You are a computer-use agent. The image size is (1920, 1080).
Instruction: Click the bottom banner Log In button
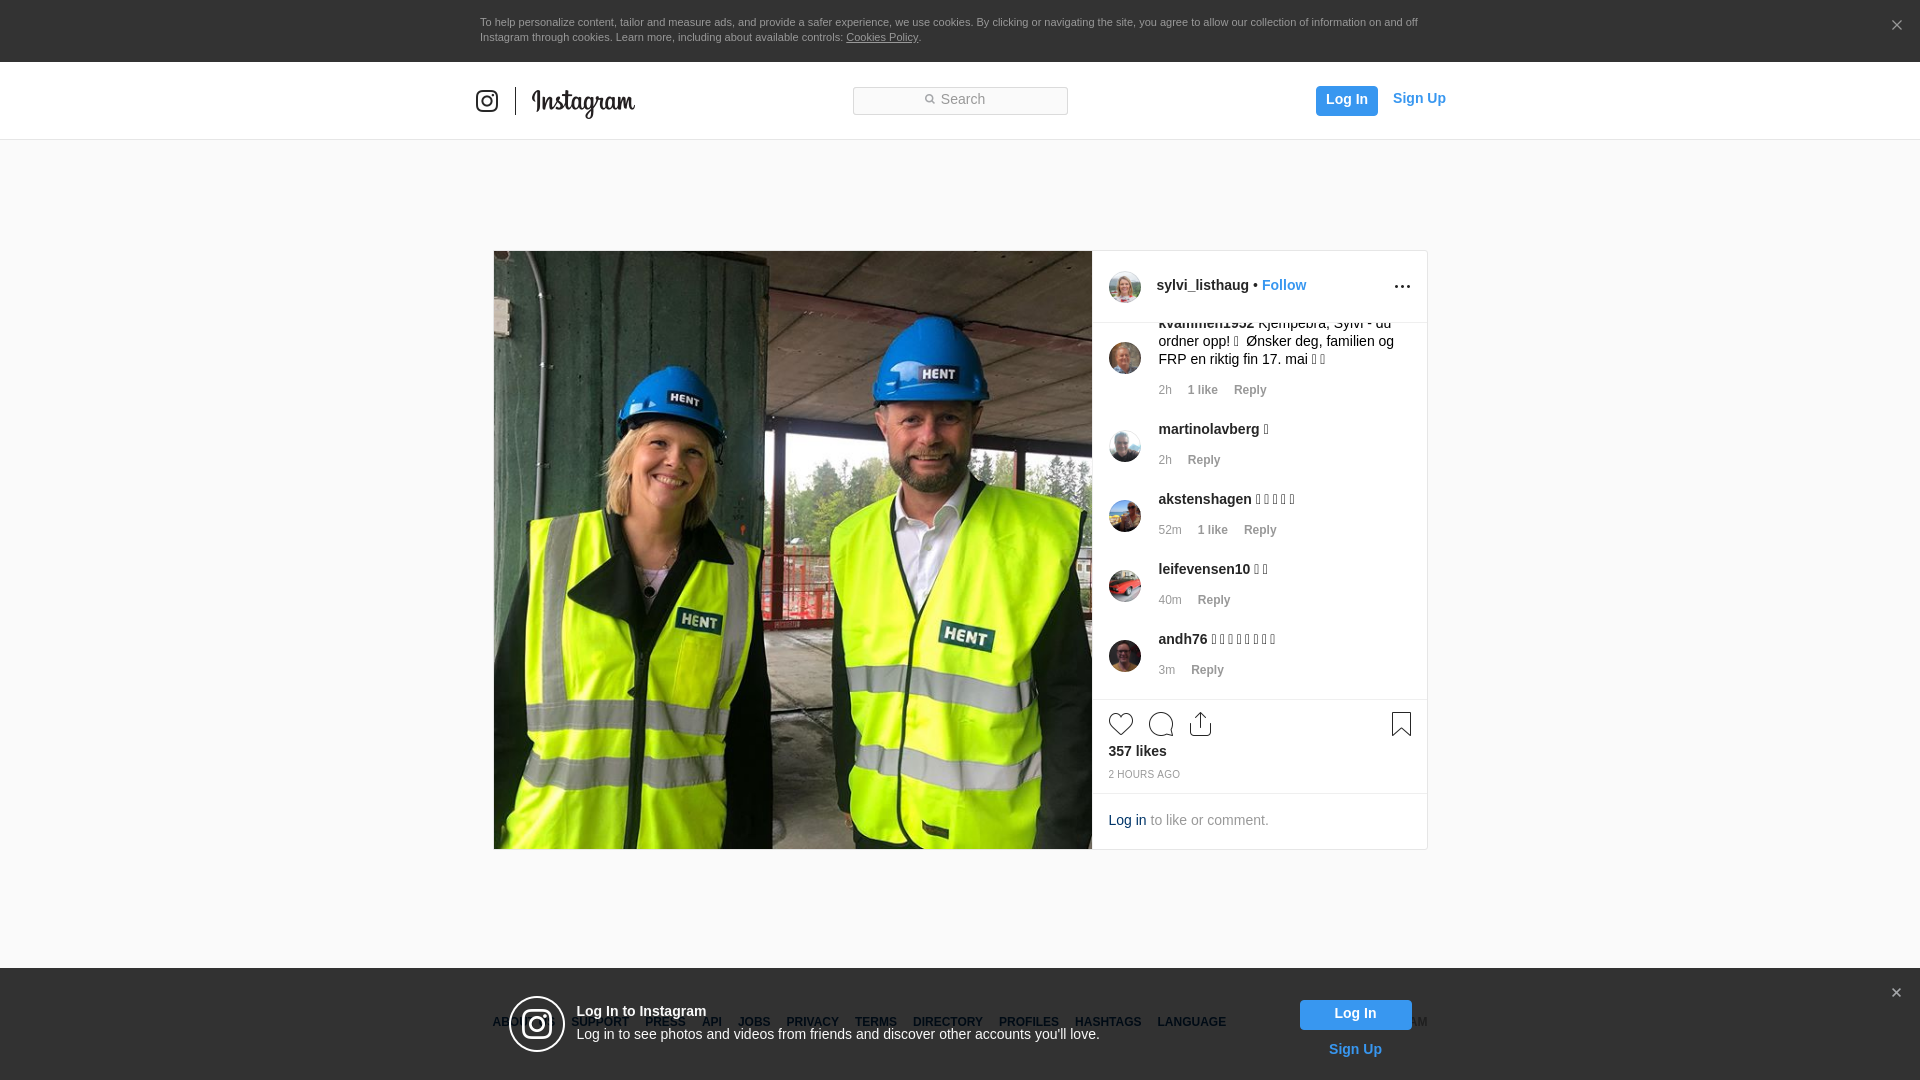1355,1015
